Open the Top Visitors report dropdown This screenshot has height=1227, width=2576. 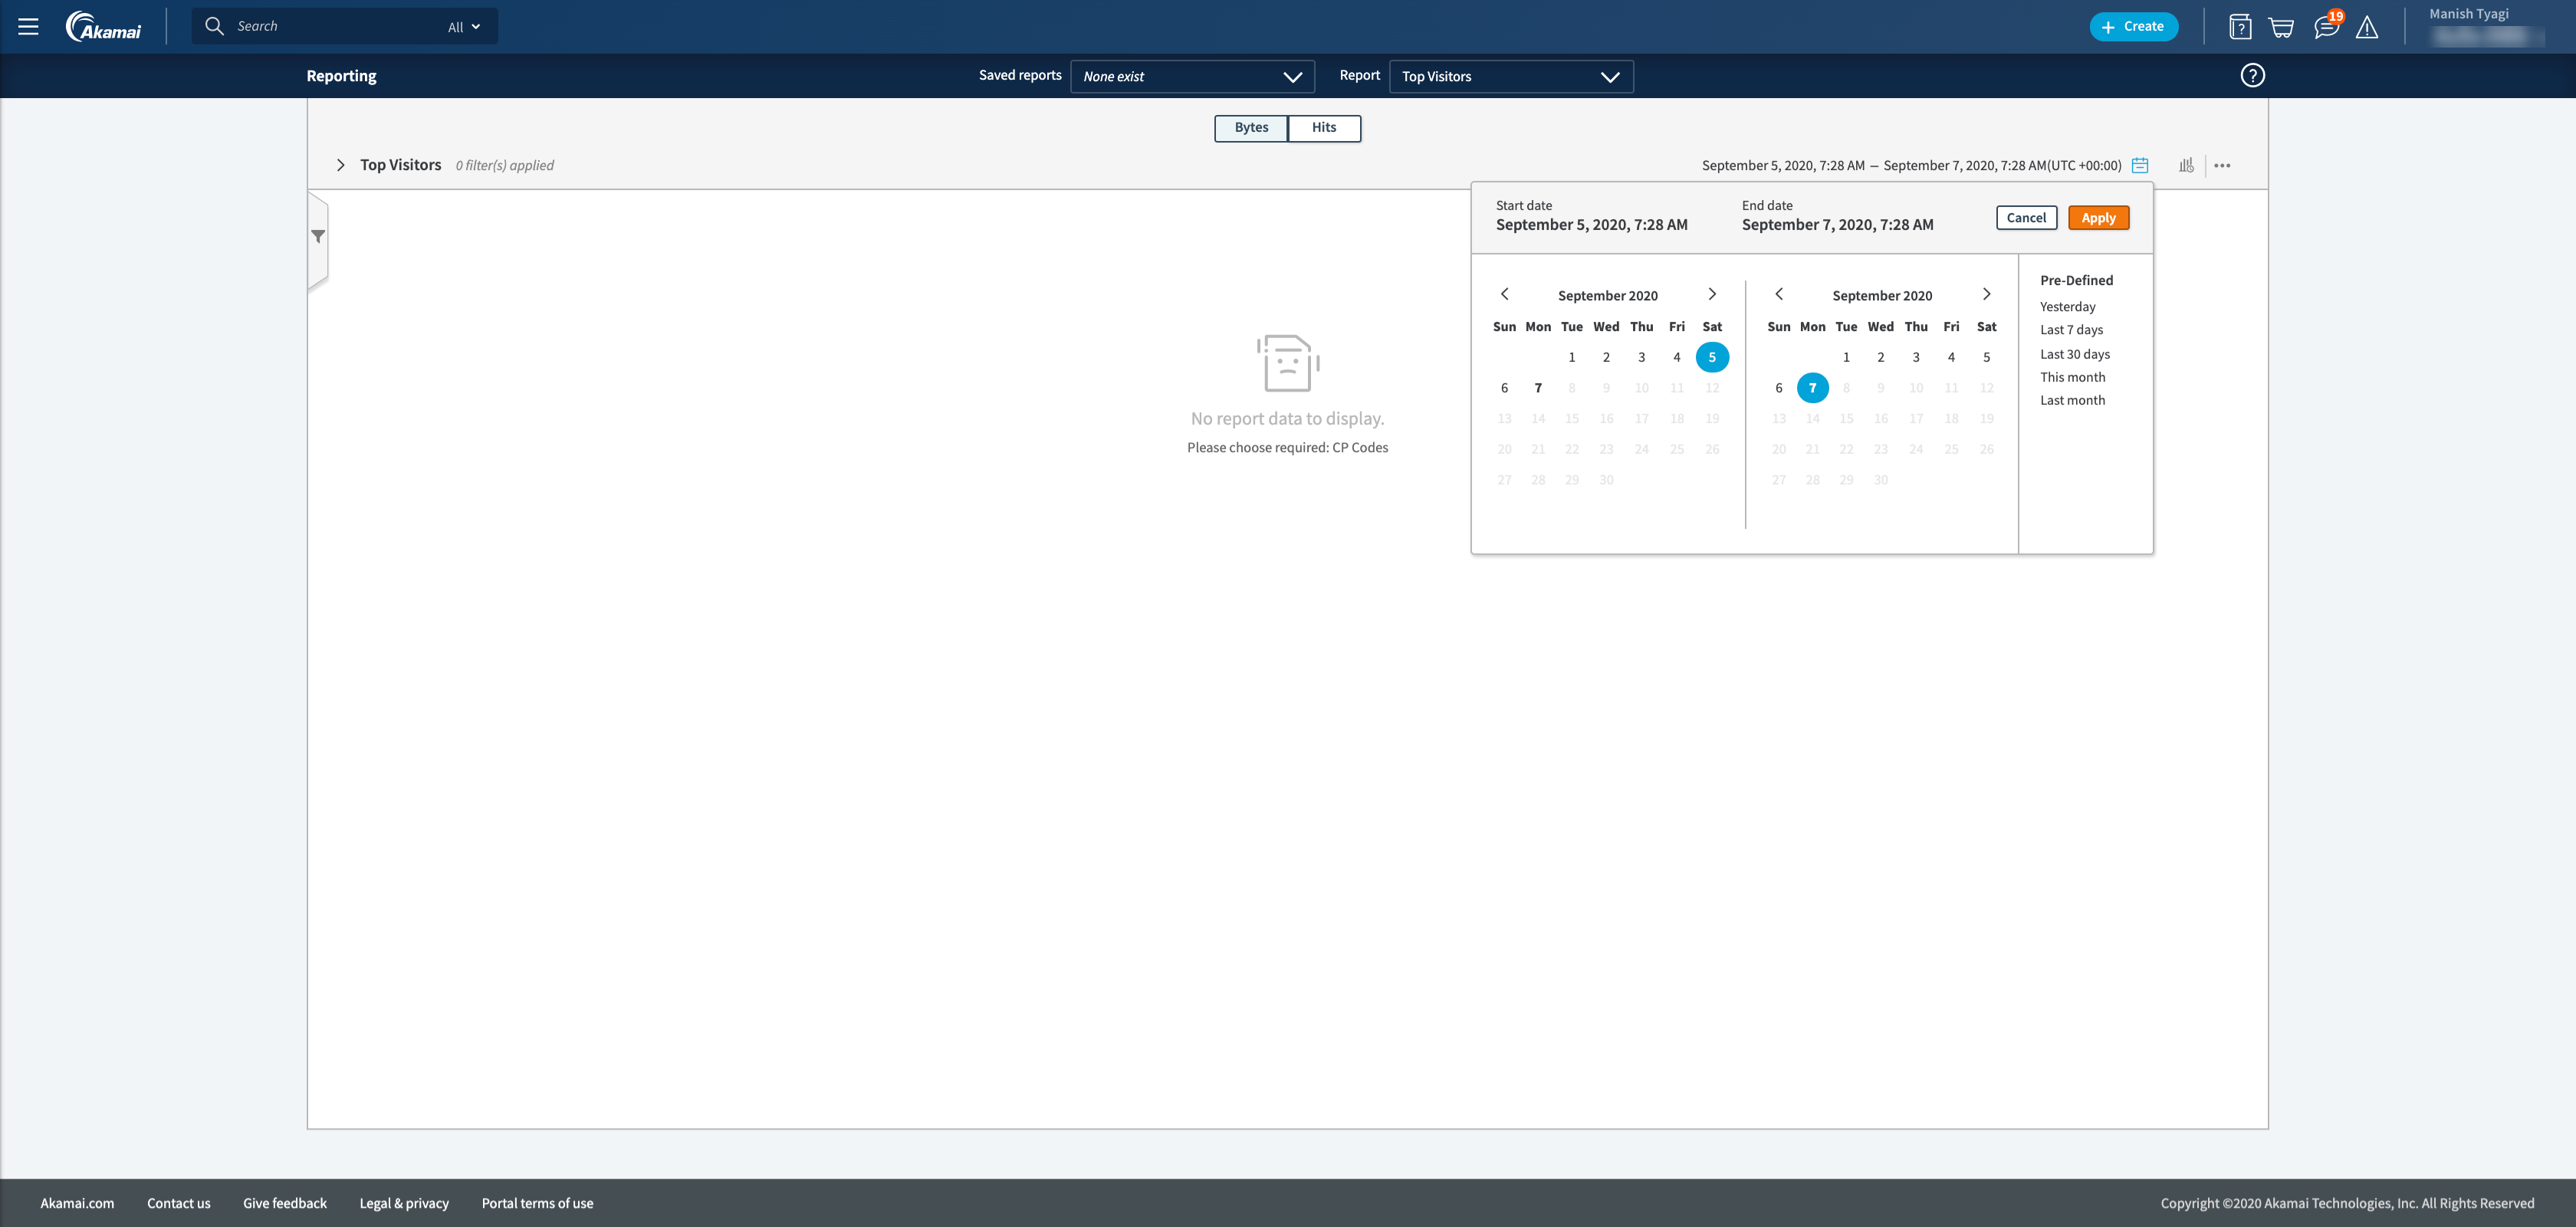[x=1510, y=76]
